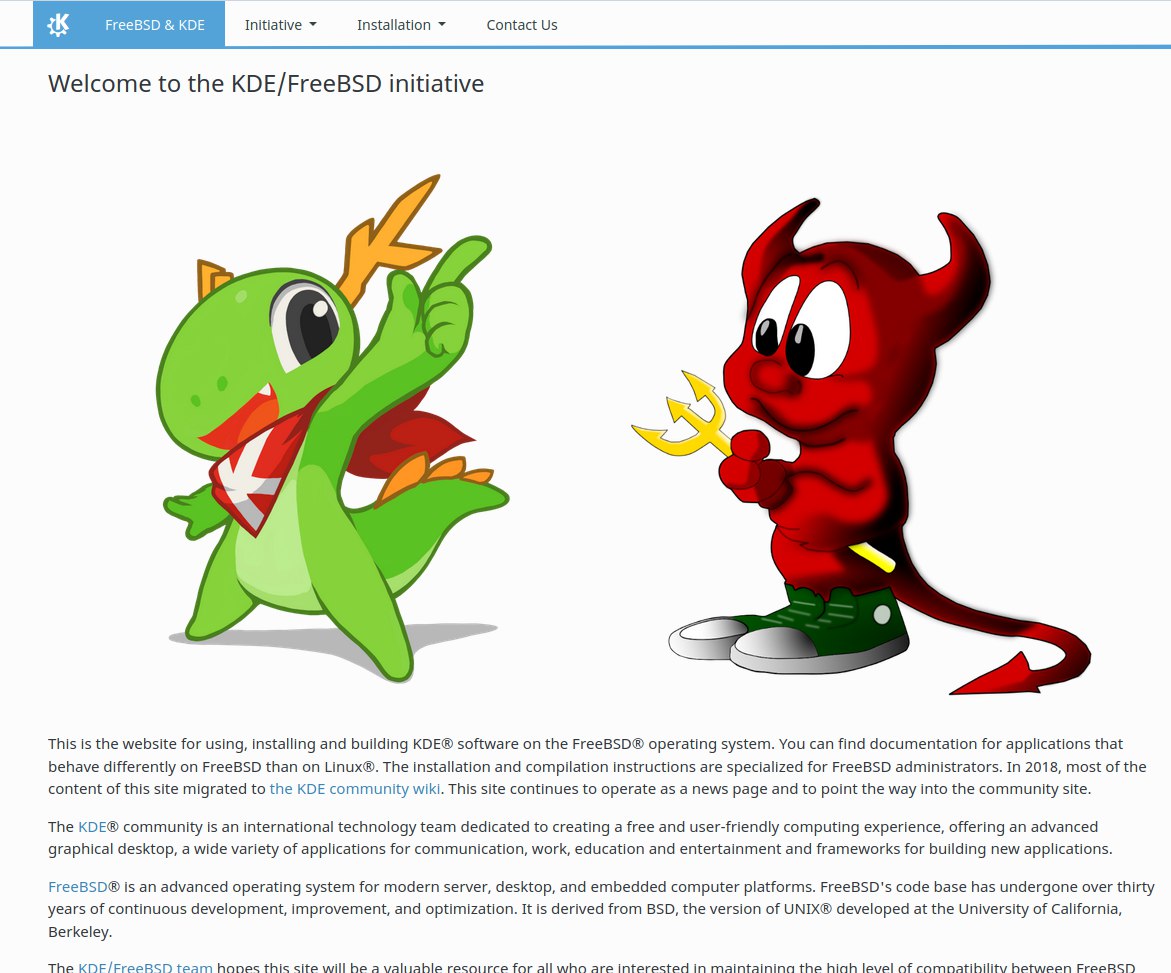Click Konqi's large dark eye

click(307, 326)
